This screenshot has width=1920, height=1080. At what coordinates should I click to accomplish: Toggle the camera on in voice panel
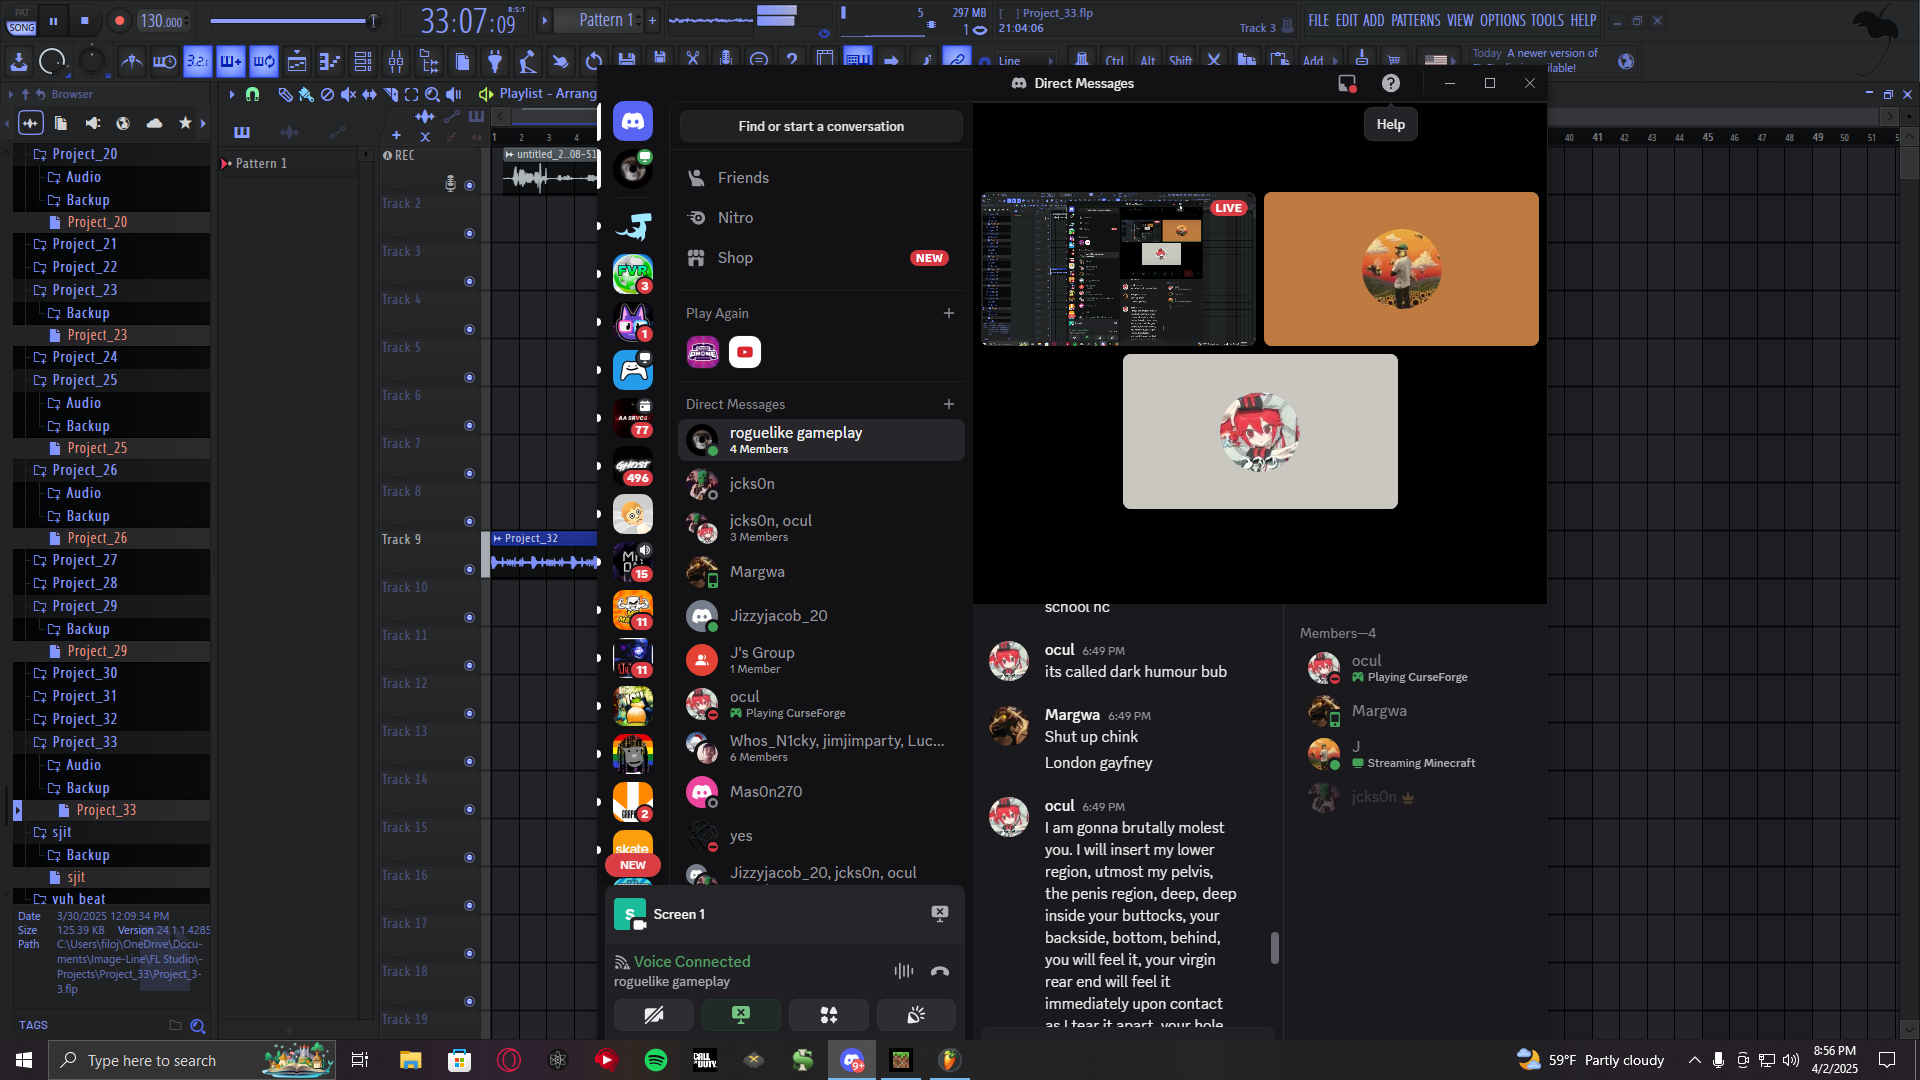pyautogui.click(x=653, y=1015)
